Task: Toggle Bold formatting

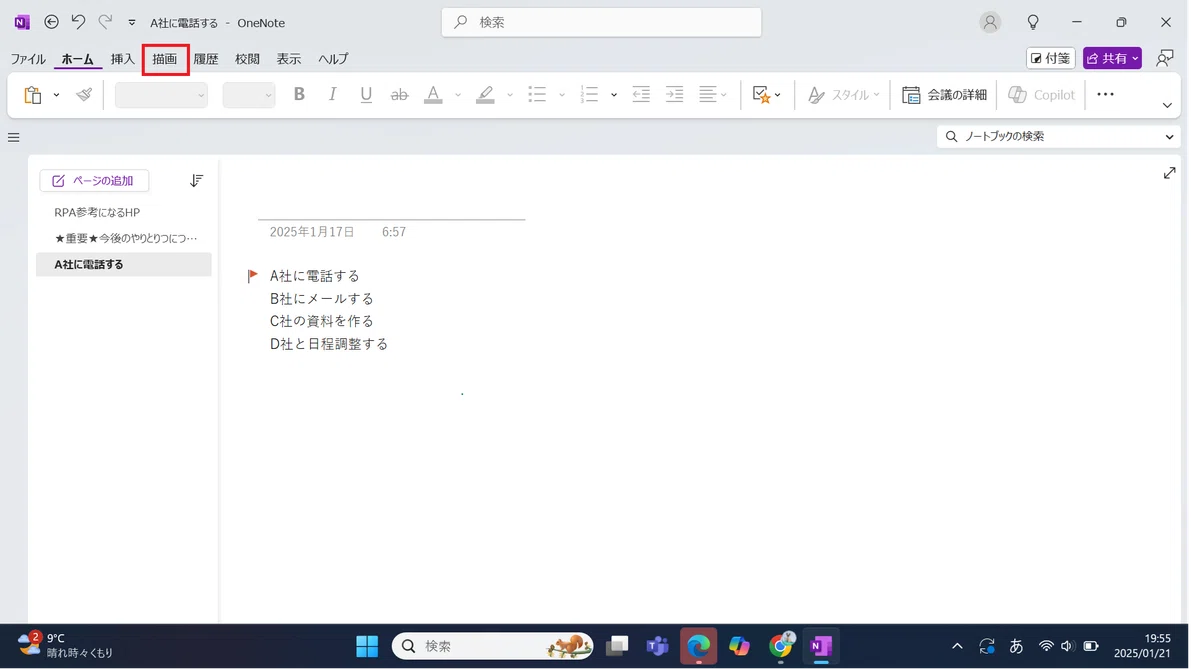Action: 299,95
